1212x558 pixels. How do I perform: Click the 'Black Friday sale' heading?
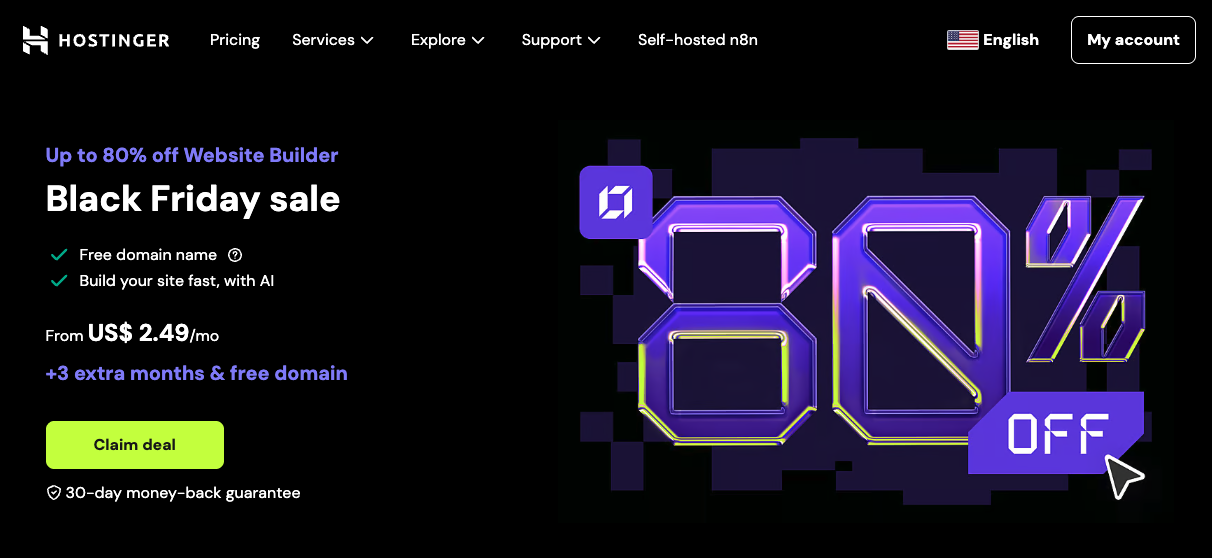pyautogui.click(x=193, y=198)
